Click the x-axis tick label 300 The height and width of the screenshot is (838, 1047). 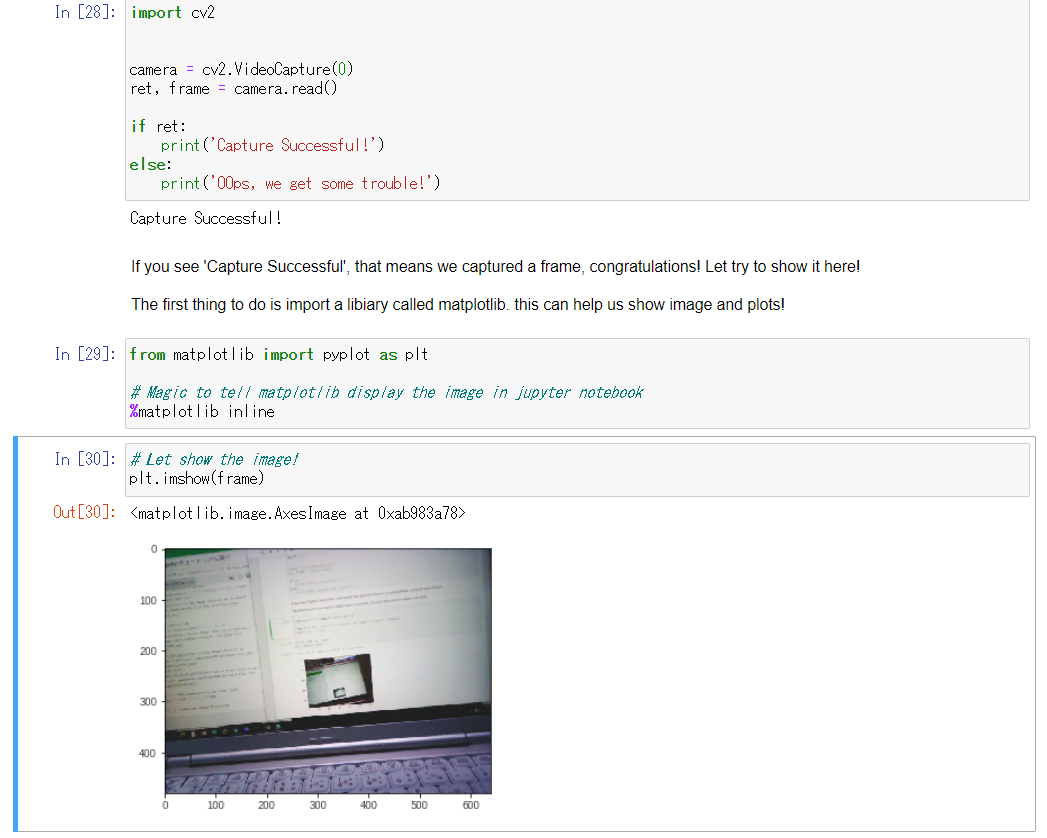coord(318,805)
